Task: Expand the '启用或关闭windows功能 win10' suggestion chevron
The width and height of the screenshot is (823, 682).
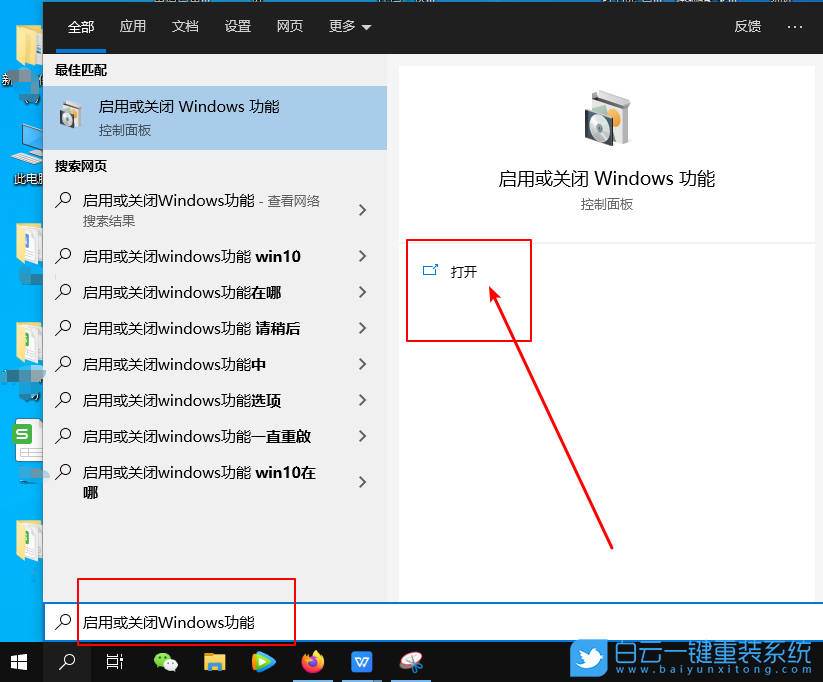Action: point(362,257)
